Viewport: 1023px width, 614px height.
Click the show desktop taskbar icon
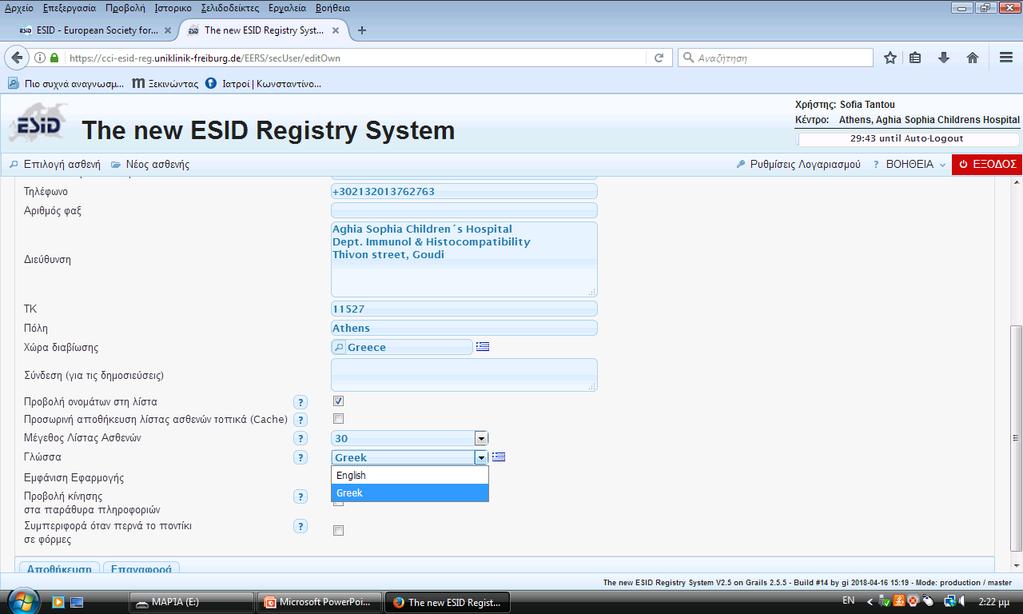point(76,602)
